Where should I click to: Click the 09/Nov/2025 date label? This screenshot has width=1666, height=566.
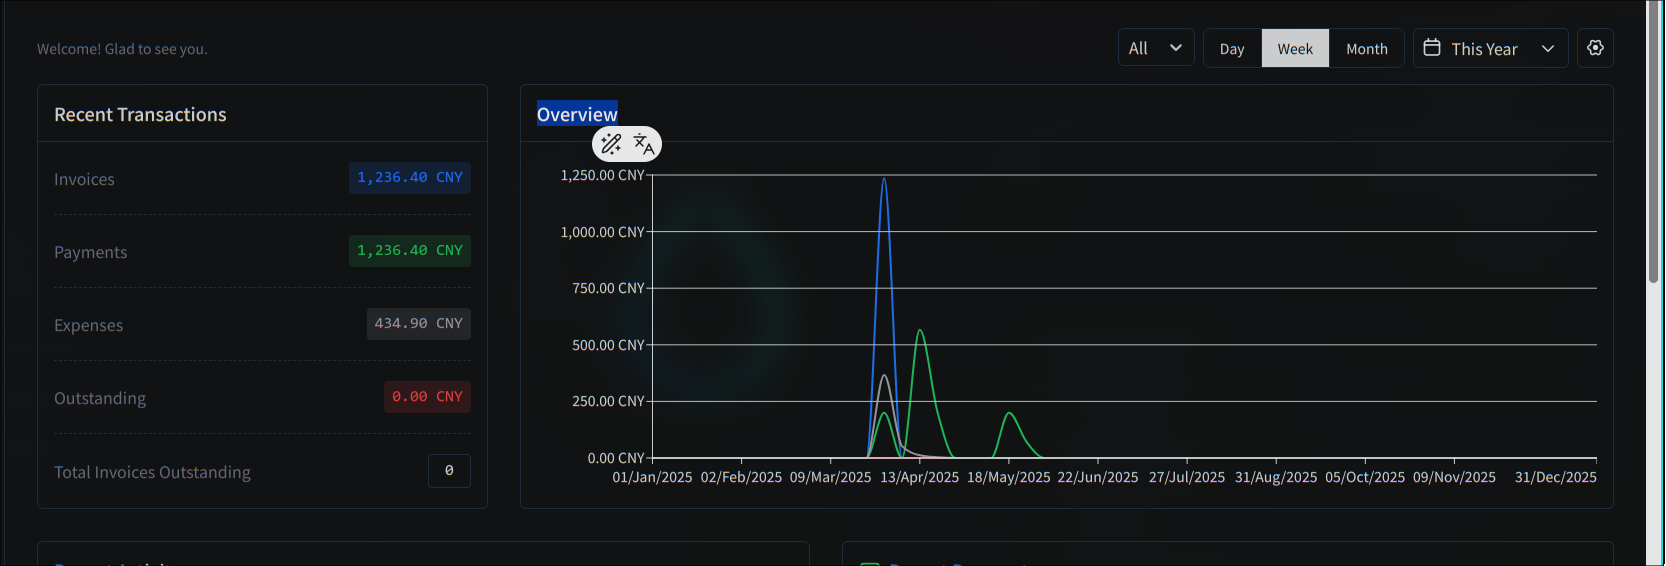[1454, 477]
